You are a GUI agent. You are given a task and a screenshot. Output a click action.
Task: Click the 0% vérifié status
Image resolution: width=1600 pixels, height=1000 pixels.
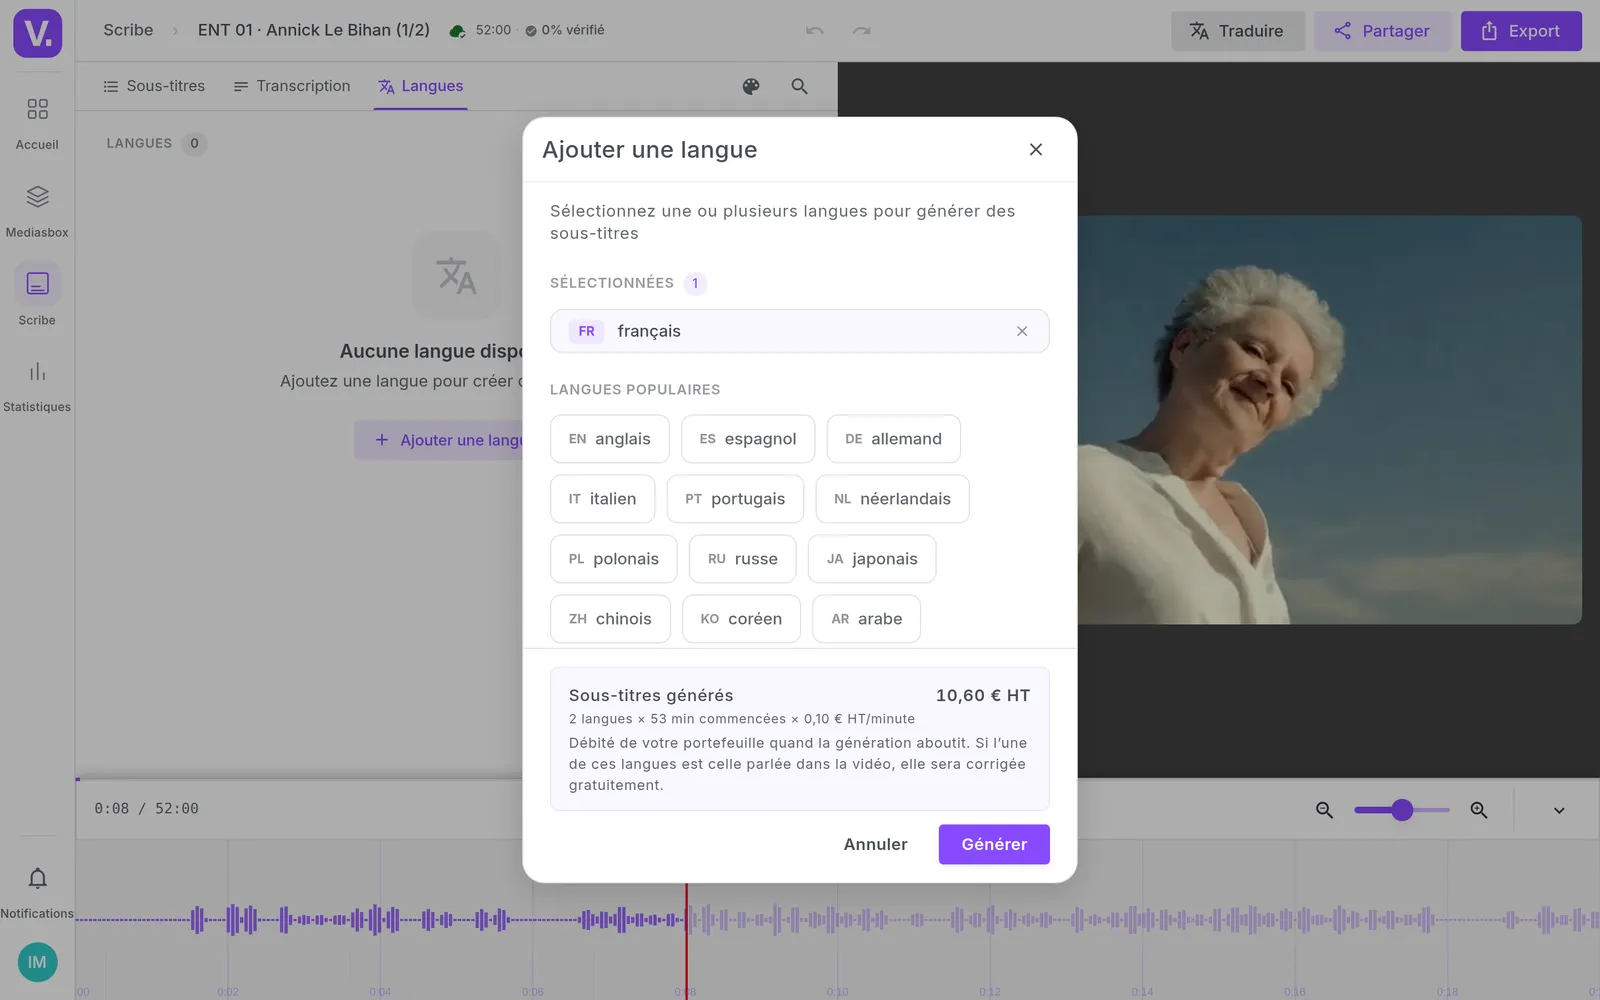click(565, 30)
